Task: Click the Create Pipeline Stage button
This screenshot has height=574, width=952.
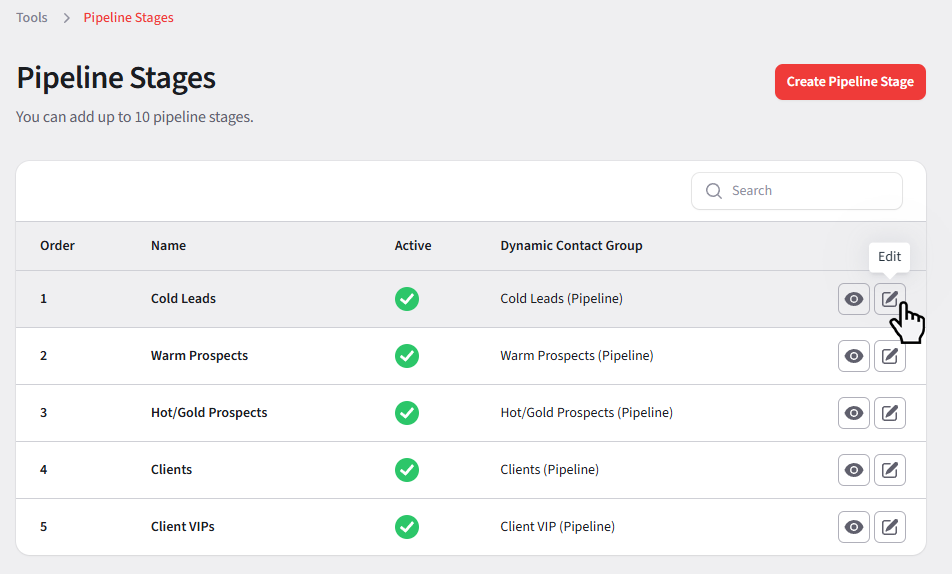Action: pos(849,82)
